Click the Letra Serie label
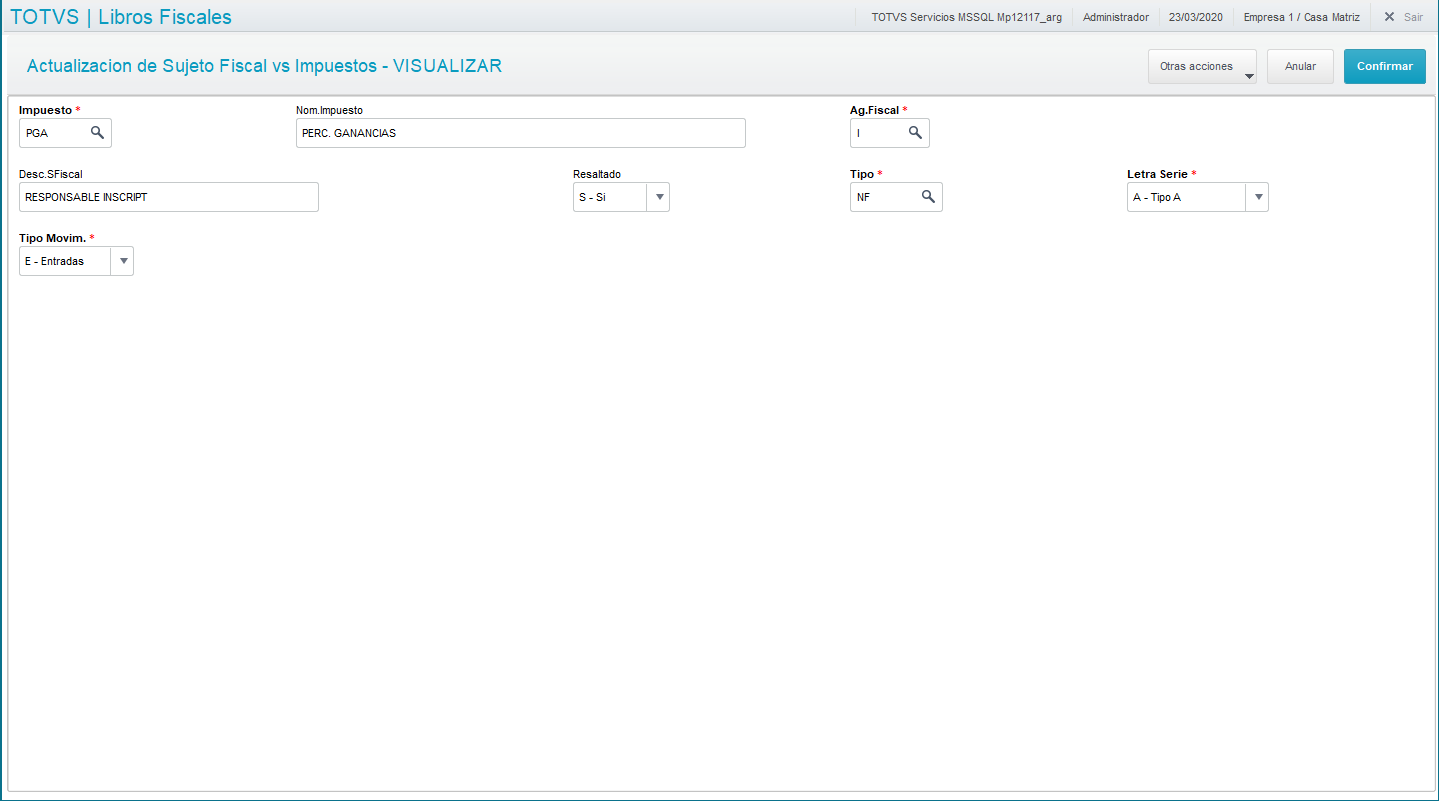Image resolution: width=1439 pixels, height=801 pixels. (x=1157, y=174)
